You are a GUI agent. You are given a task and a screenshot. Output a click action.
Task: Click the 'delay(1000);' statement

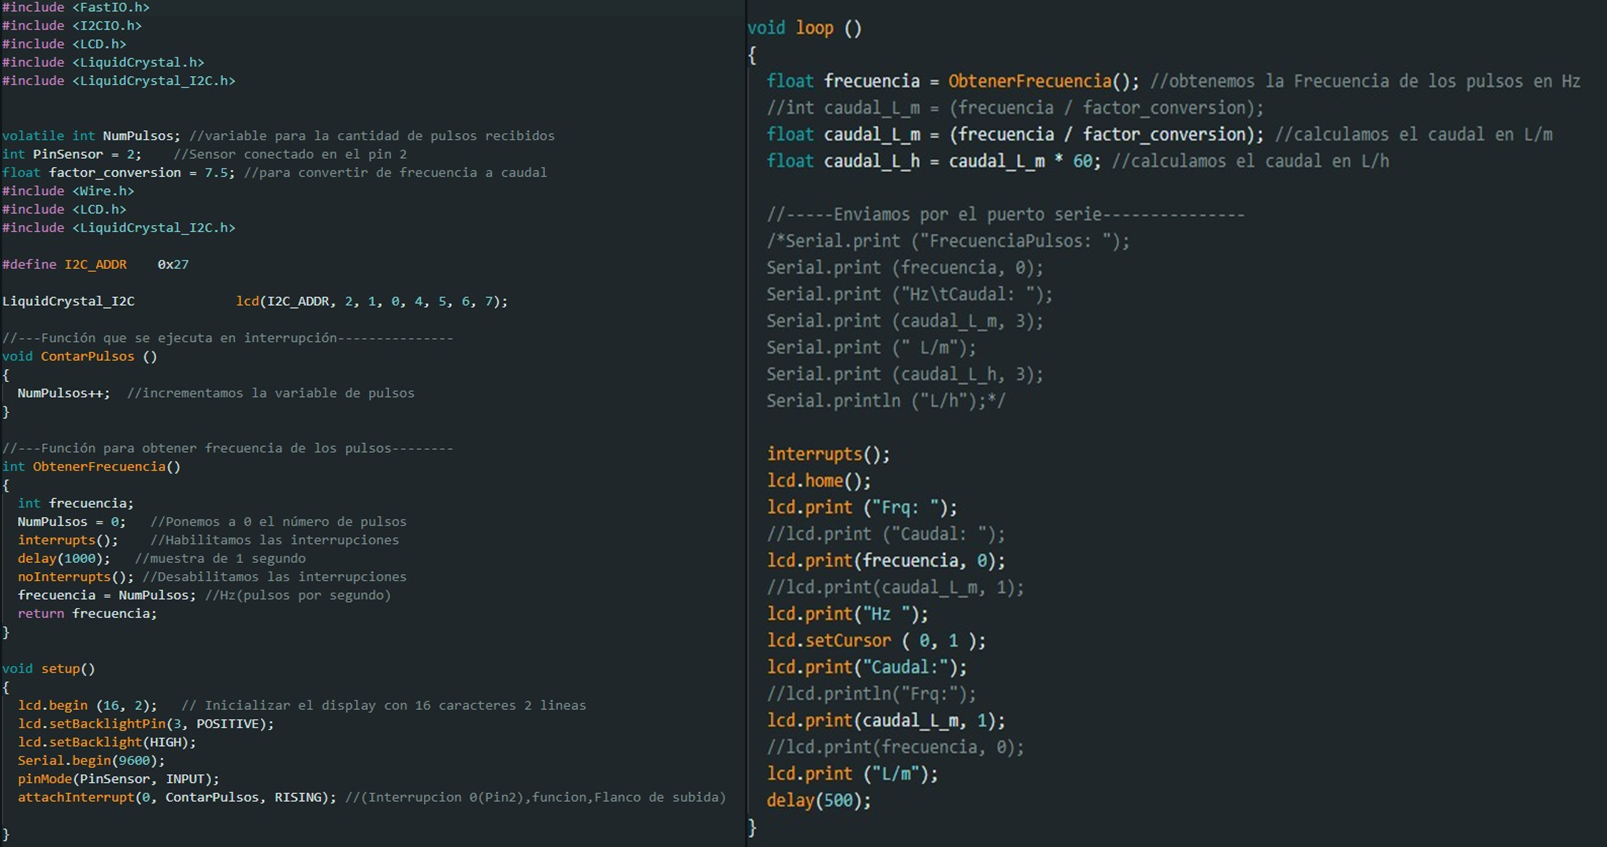[x=64, y=558]
